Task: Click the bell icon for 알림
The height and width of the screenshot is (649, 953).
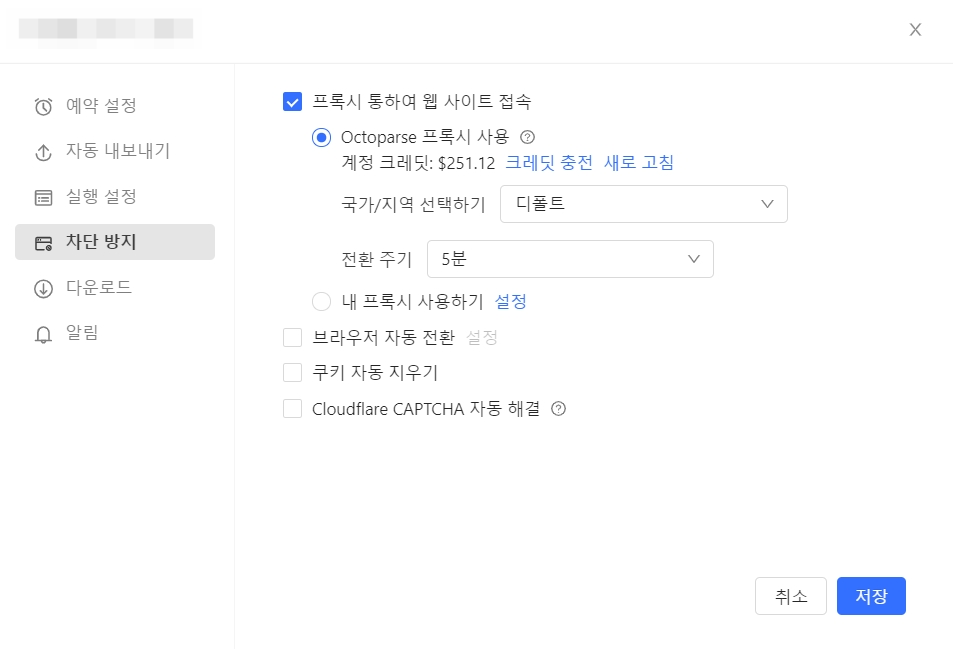Action: click(43, 334)
